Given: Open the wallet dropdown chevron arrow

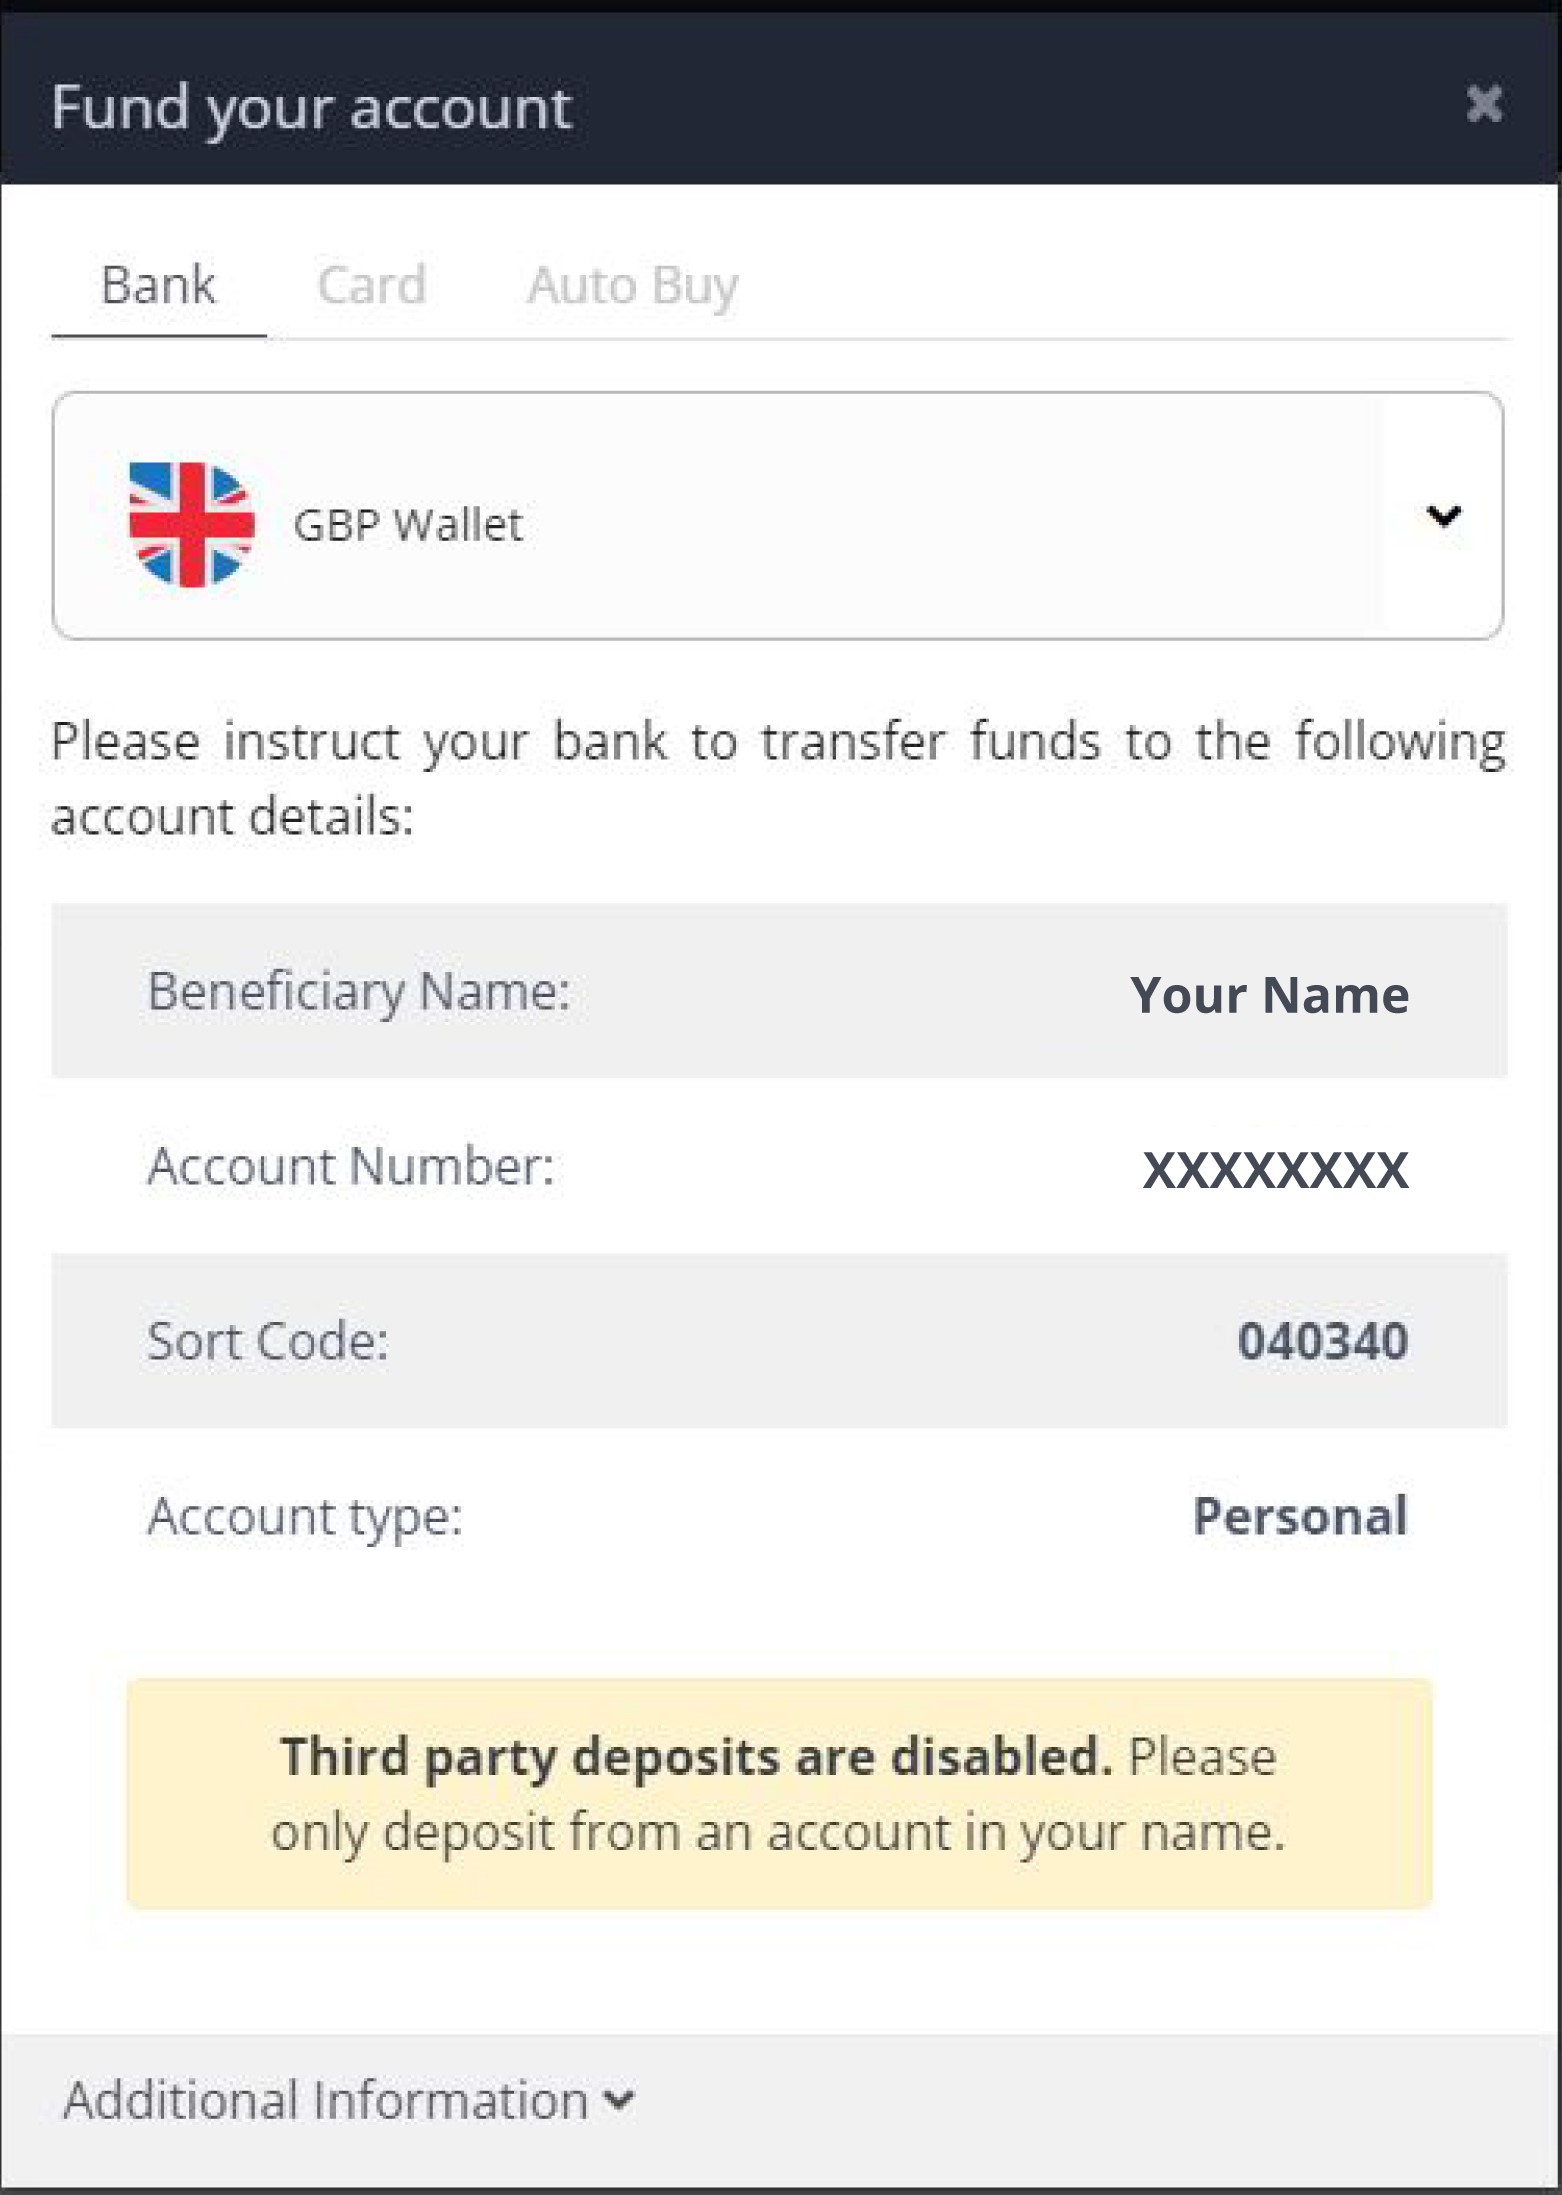Looking at the screenshot, I should tap(1443, 516).
